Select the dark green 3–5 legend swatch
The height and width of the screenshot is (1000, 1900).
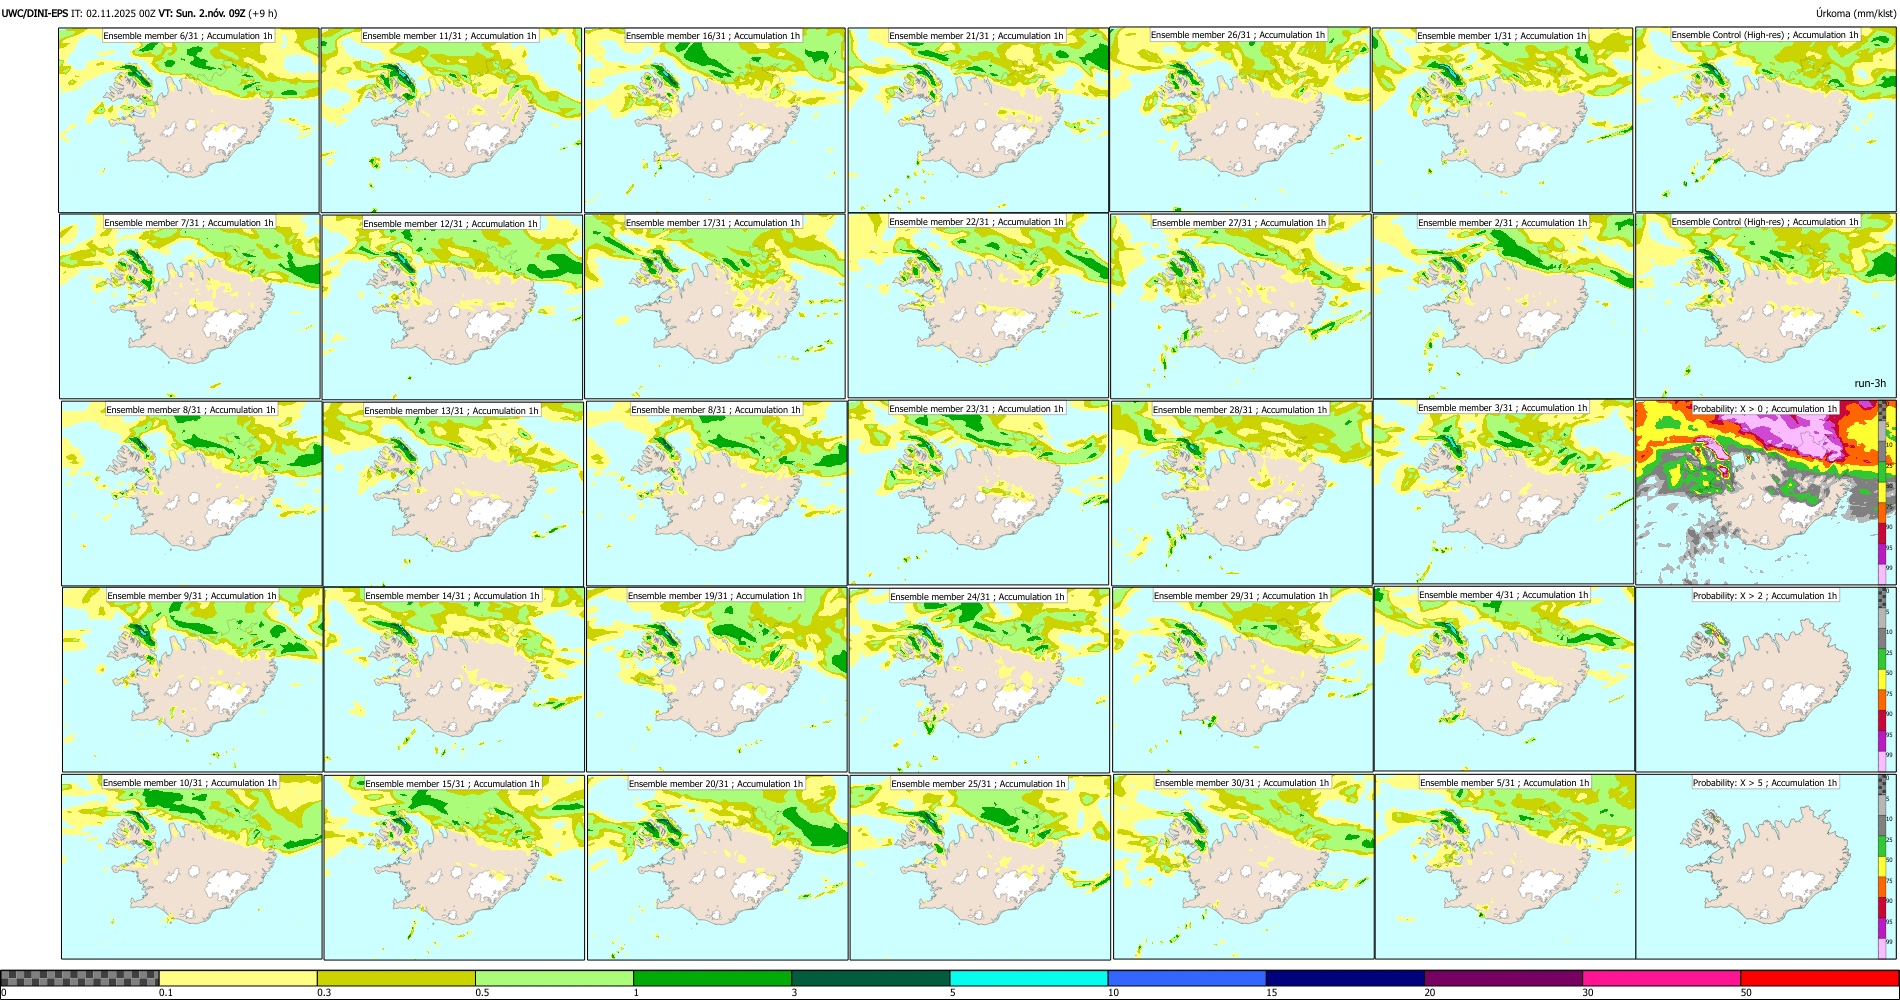[870, 978]
